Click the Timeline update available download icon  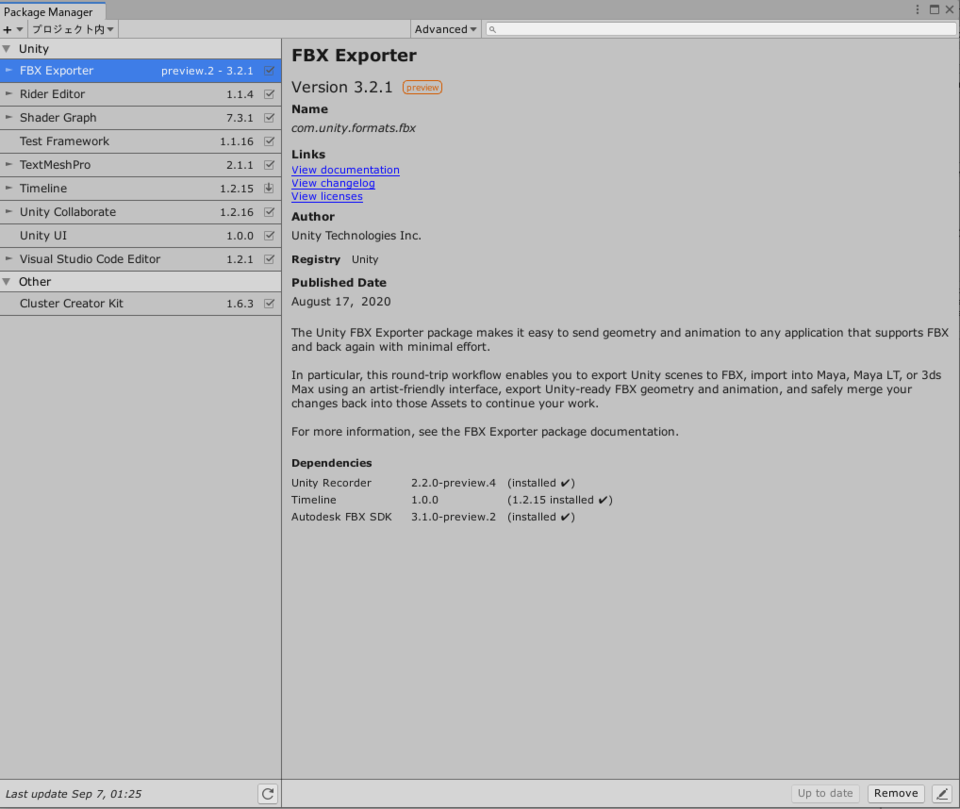click(x=269, y=188)
